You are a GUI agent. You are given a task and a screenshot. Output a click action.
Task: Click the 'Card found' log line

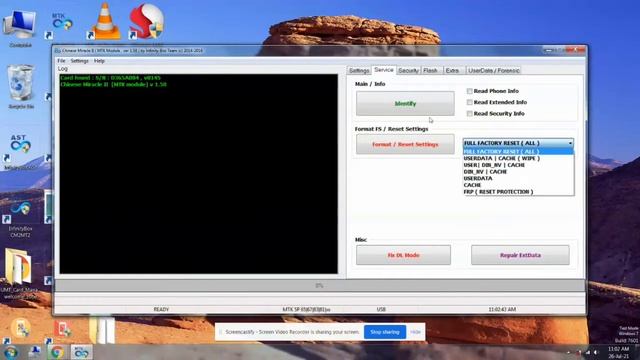110,78
